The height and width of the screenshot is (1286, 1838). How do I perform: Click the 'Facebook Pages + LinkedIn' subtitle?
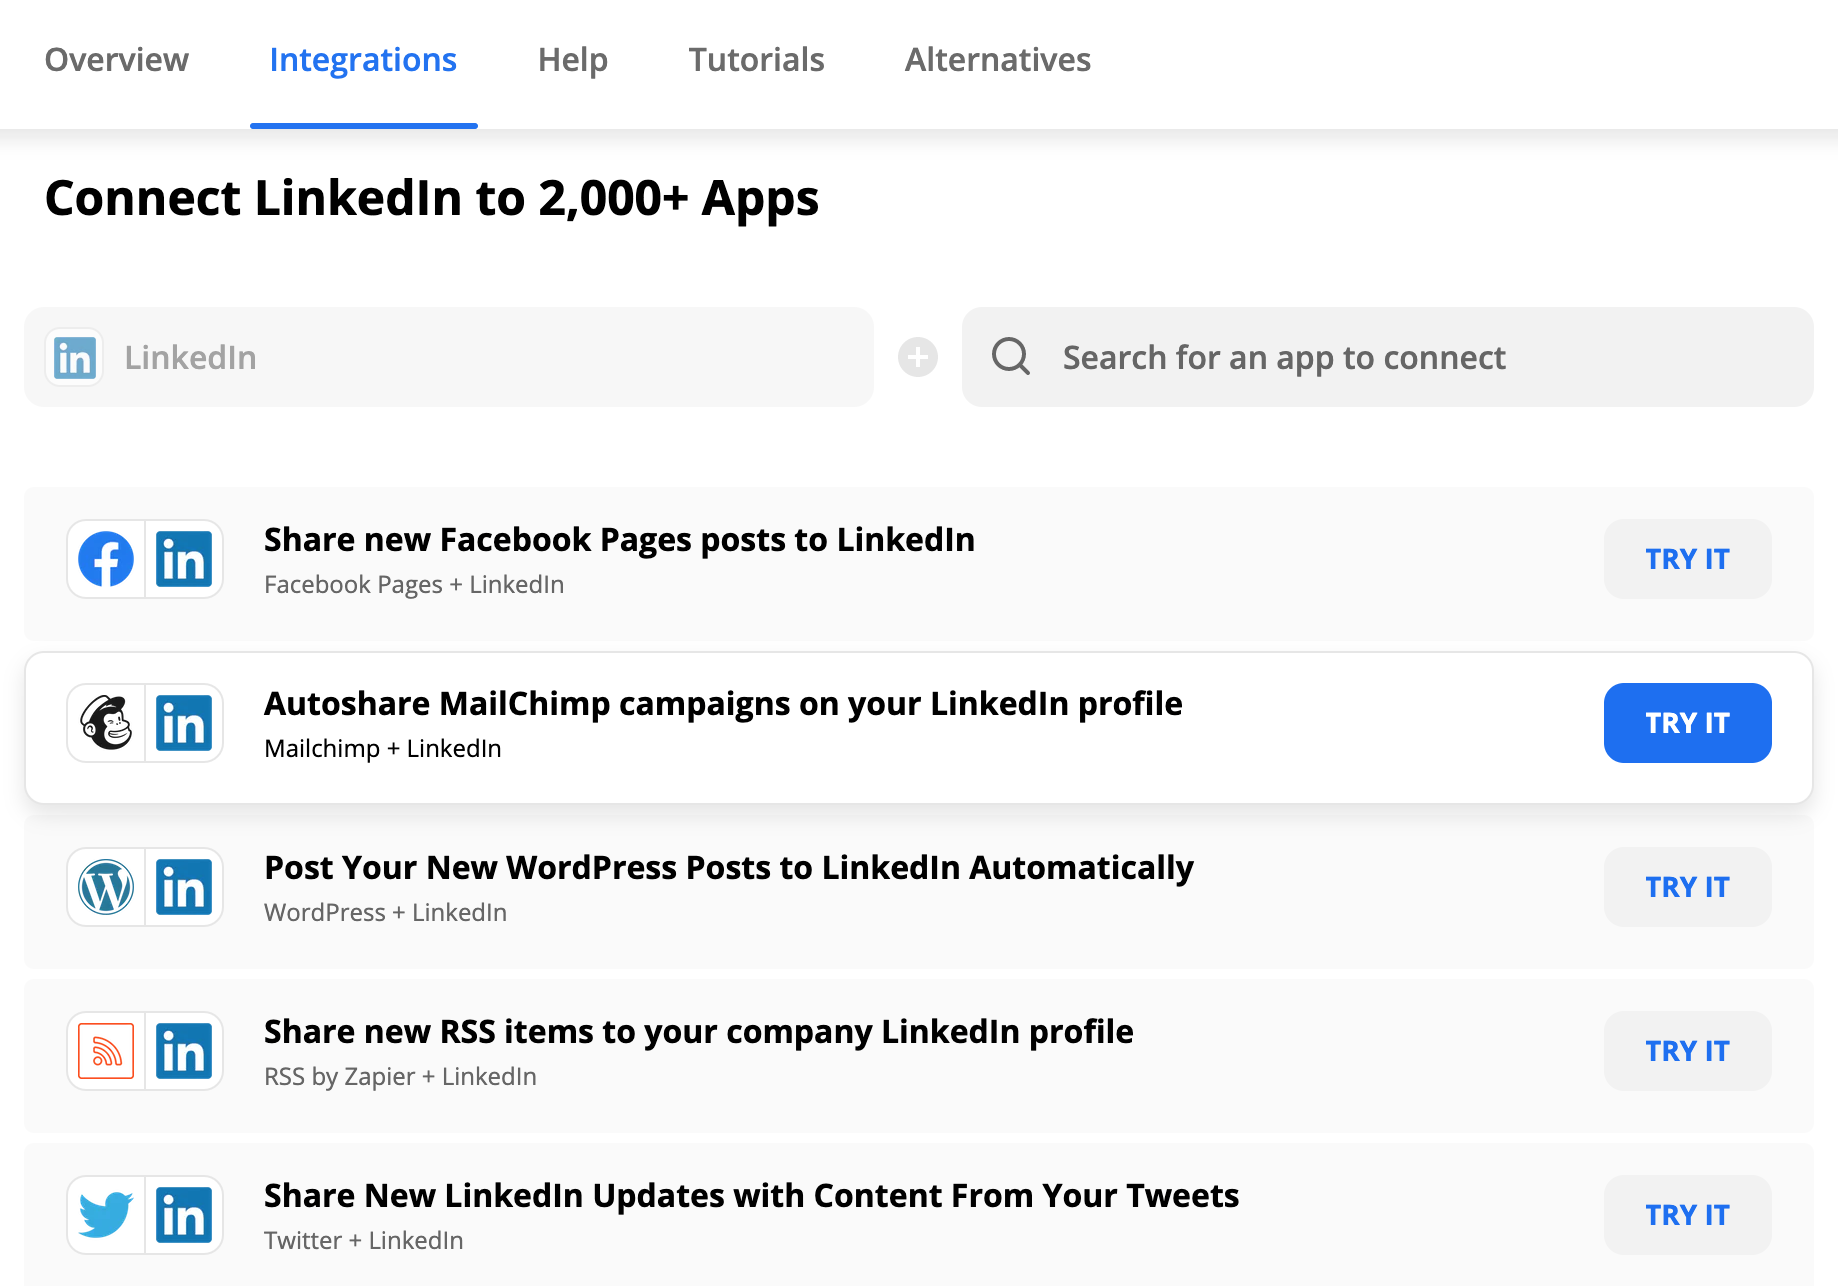click(414, 585)
